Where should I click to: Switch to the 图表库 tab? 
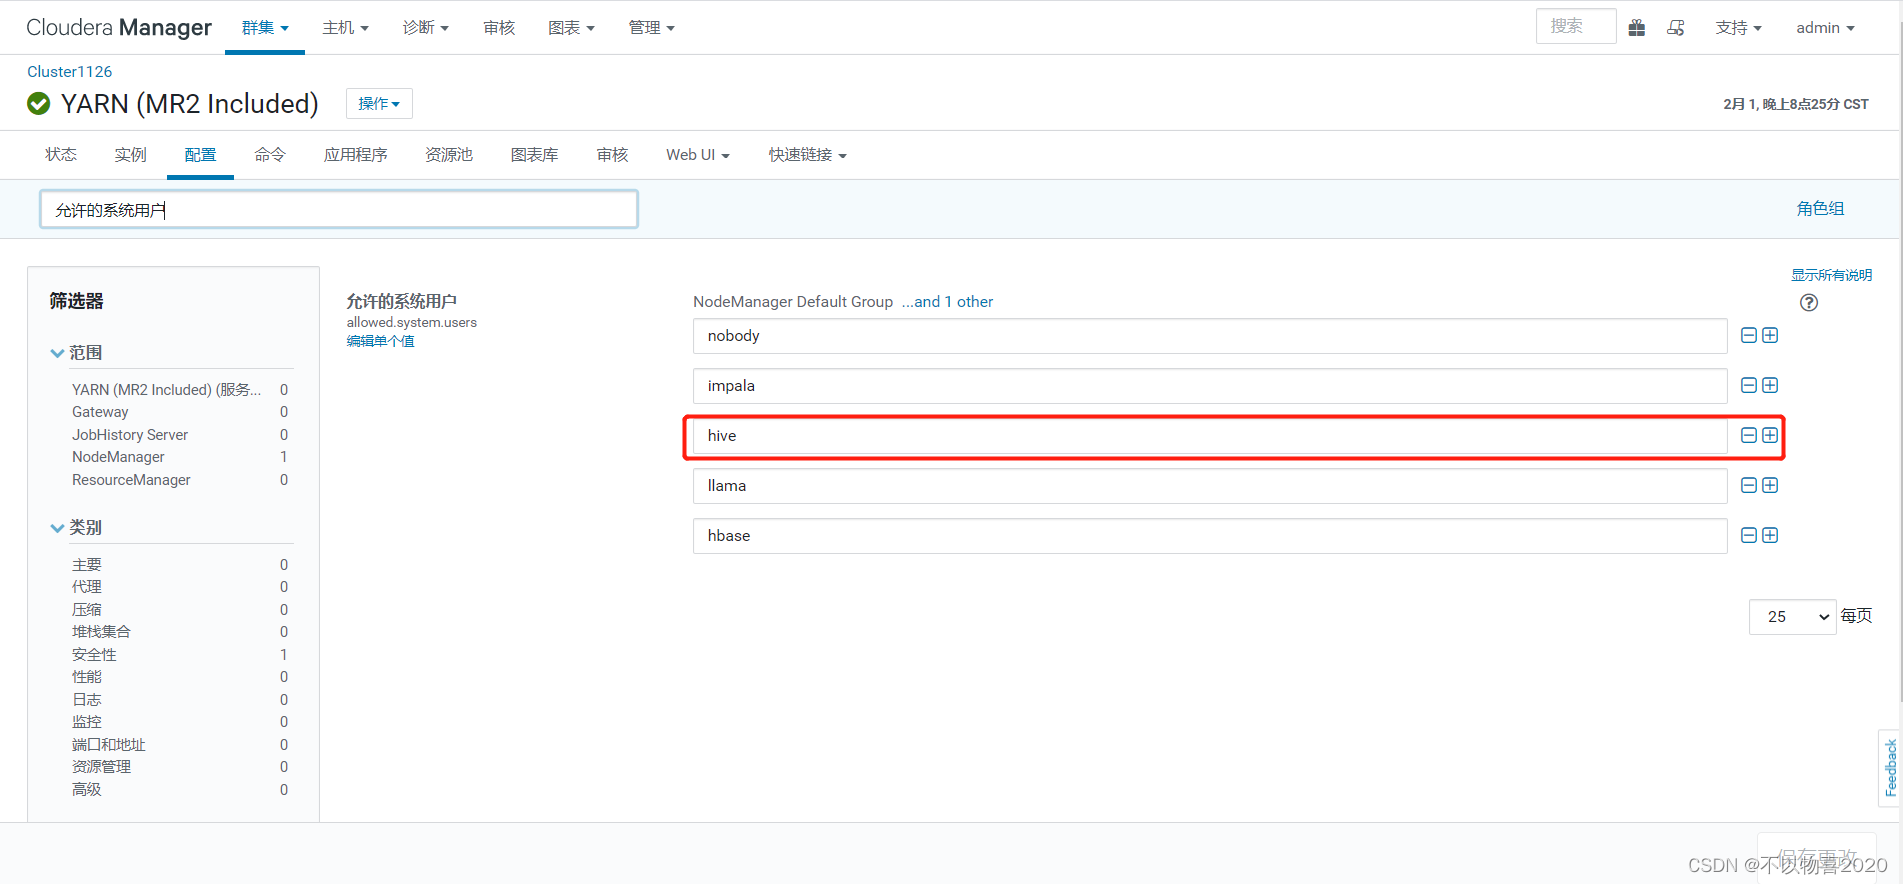535,155
